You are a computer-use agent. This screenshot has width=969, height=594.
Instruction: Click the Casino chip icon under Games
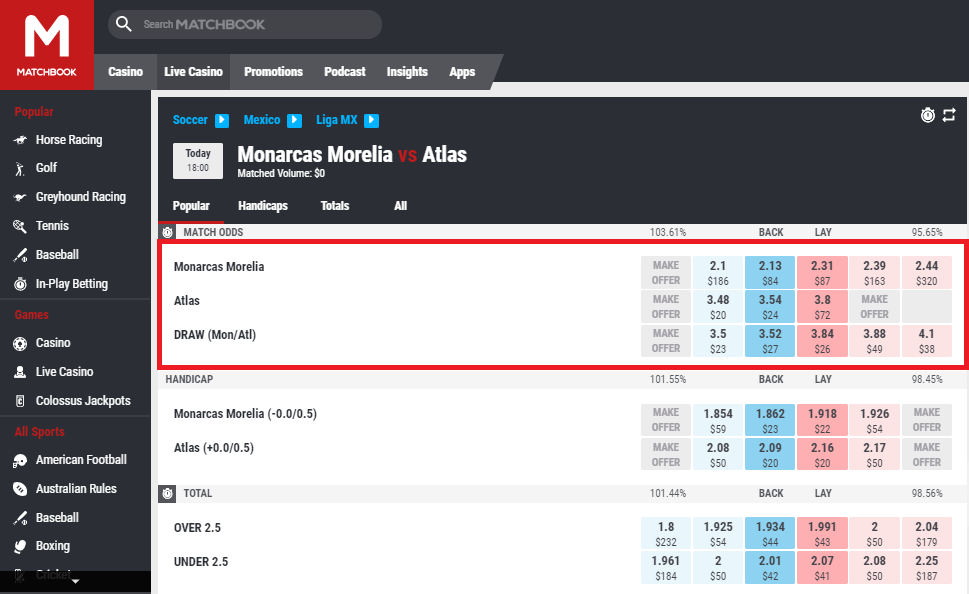pos(20,343)
